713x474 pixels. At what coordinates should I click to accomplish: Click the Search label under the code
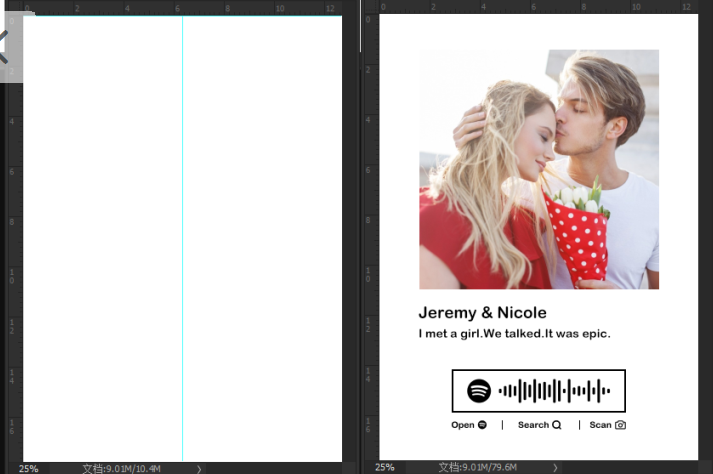[x=533, y=425]
